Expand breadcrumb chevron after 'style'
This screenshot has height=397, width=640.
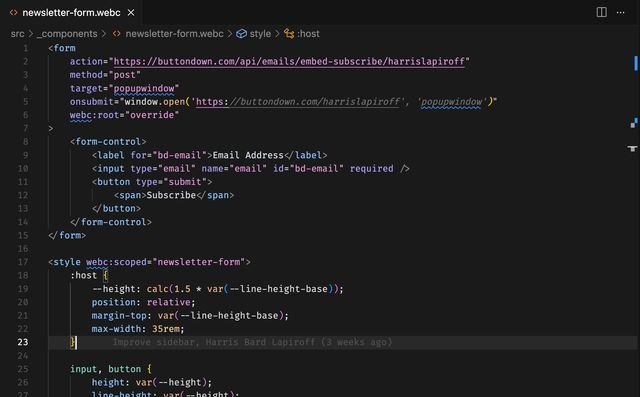[x=277, y=34]
